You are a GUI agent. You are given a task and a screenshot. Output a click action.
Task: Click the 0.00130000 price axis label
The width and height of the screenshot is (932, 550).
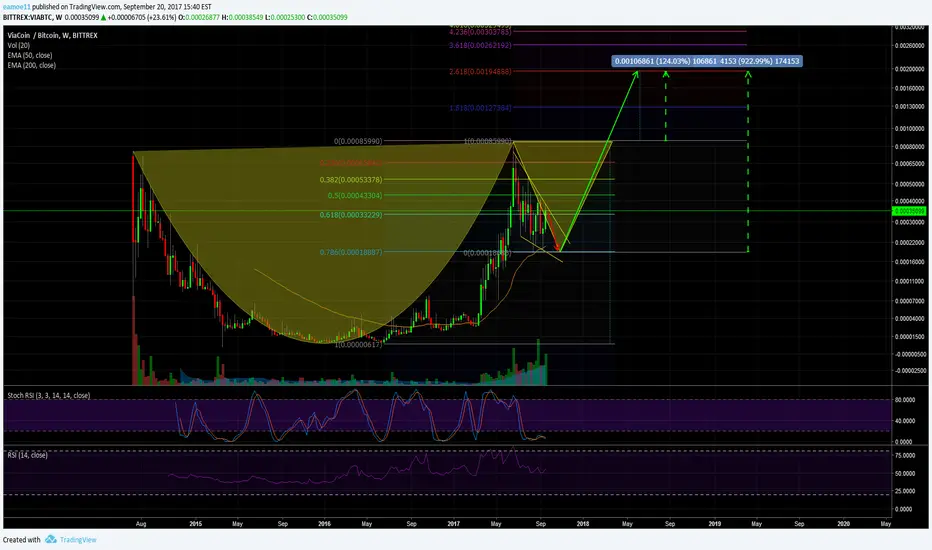click(x=909, y=107)
